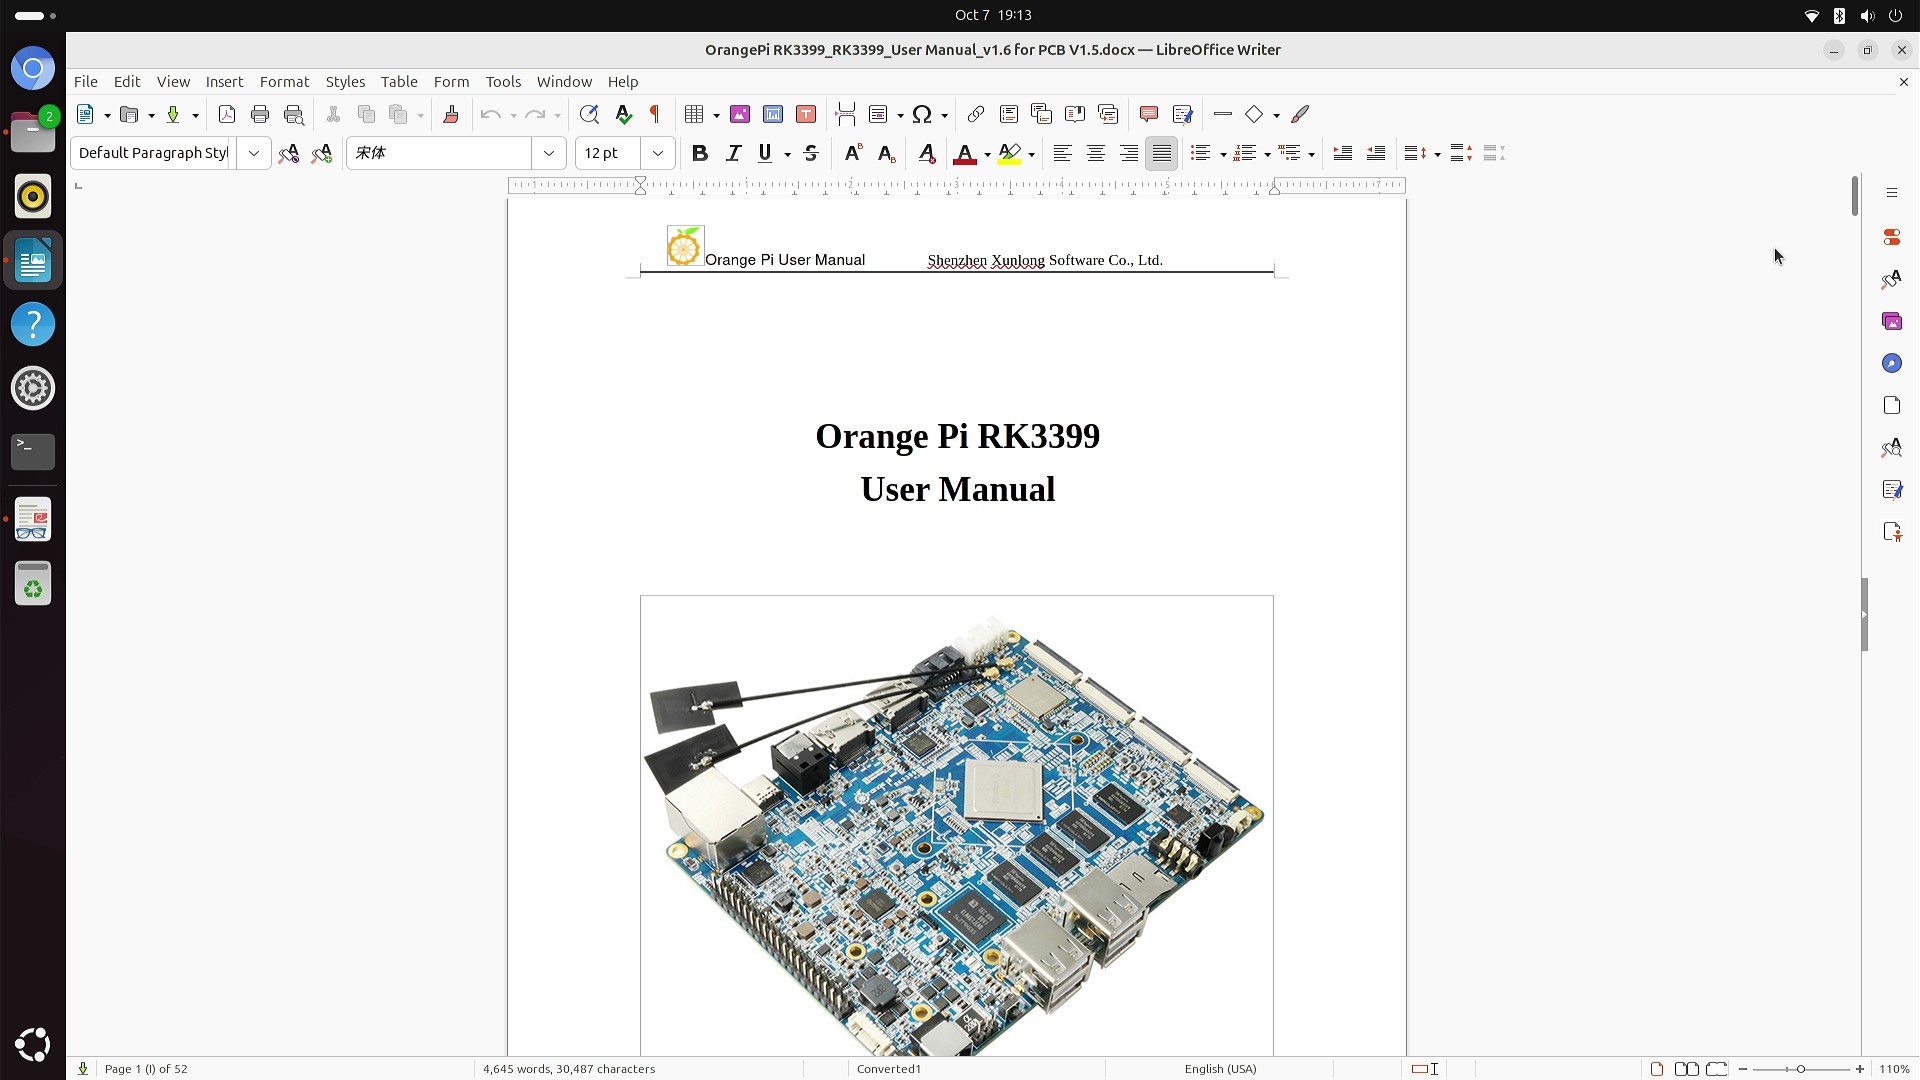Open the Format menu
Screen dimensions: 1920x1080
284,82
